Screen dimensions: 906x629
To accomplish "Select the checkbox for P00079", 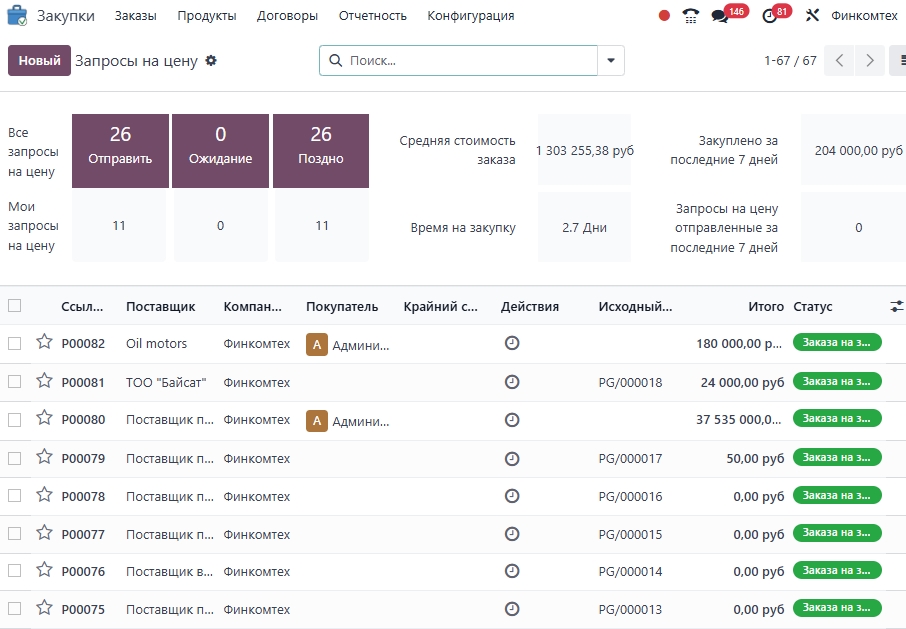I will pos(14,459).
